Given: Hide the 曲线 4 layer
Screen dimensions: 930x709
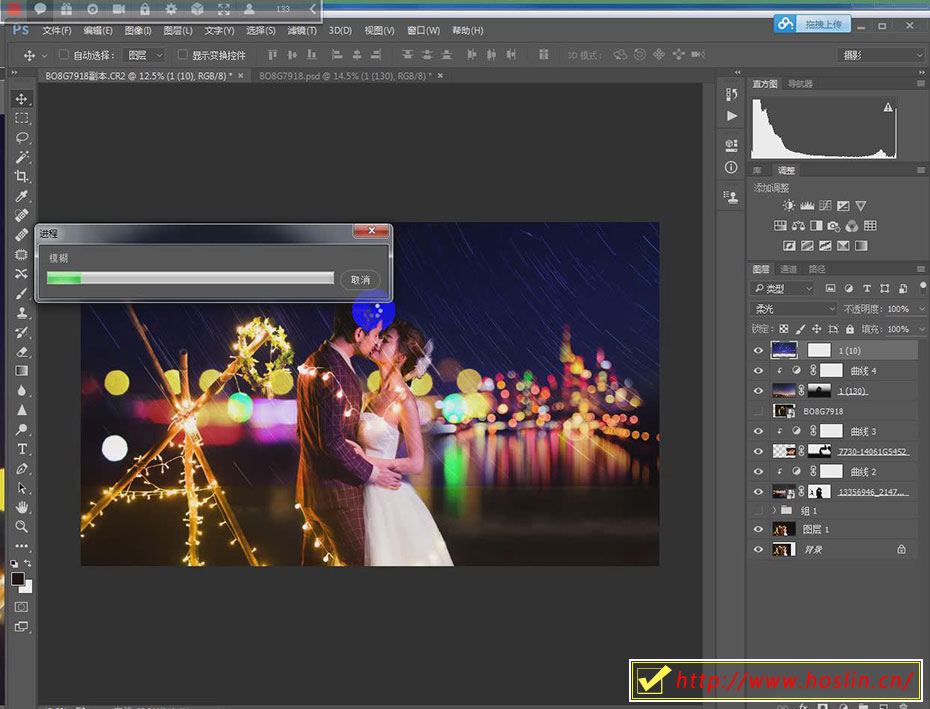Looking at the screenshot, I should (758, 371).
